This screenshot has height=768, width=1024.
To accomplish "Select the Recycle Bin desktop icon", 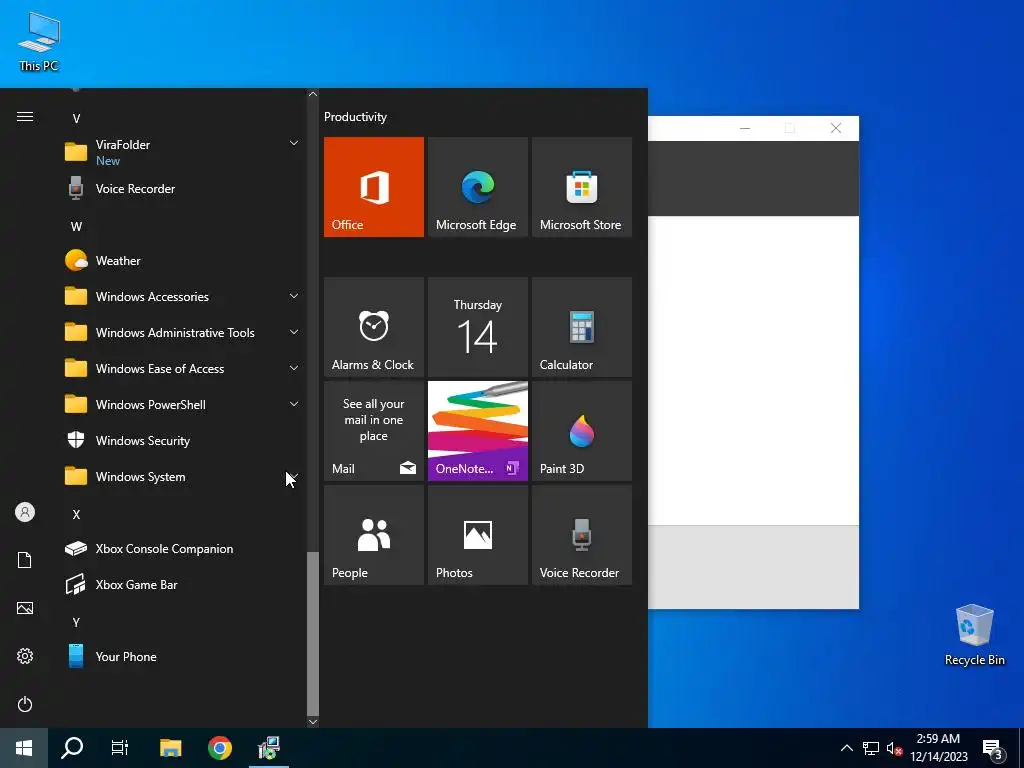I will [974, 635].
